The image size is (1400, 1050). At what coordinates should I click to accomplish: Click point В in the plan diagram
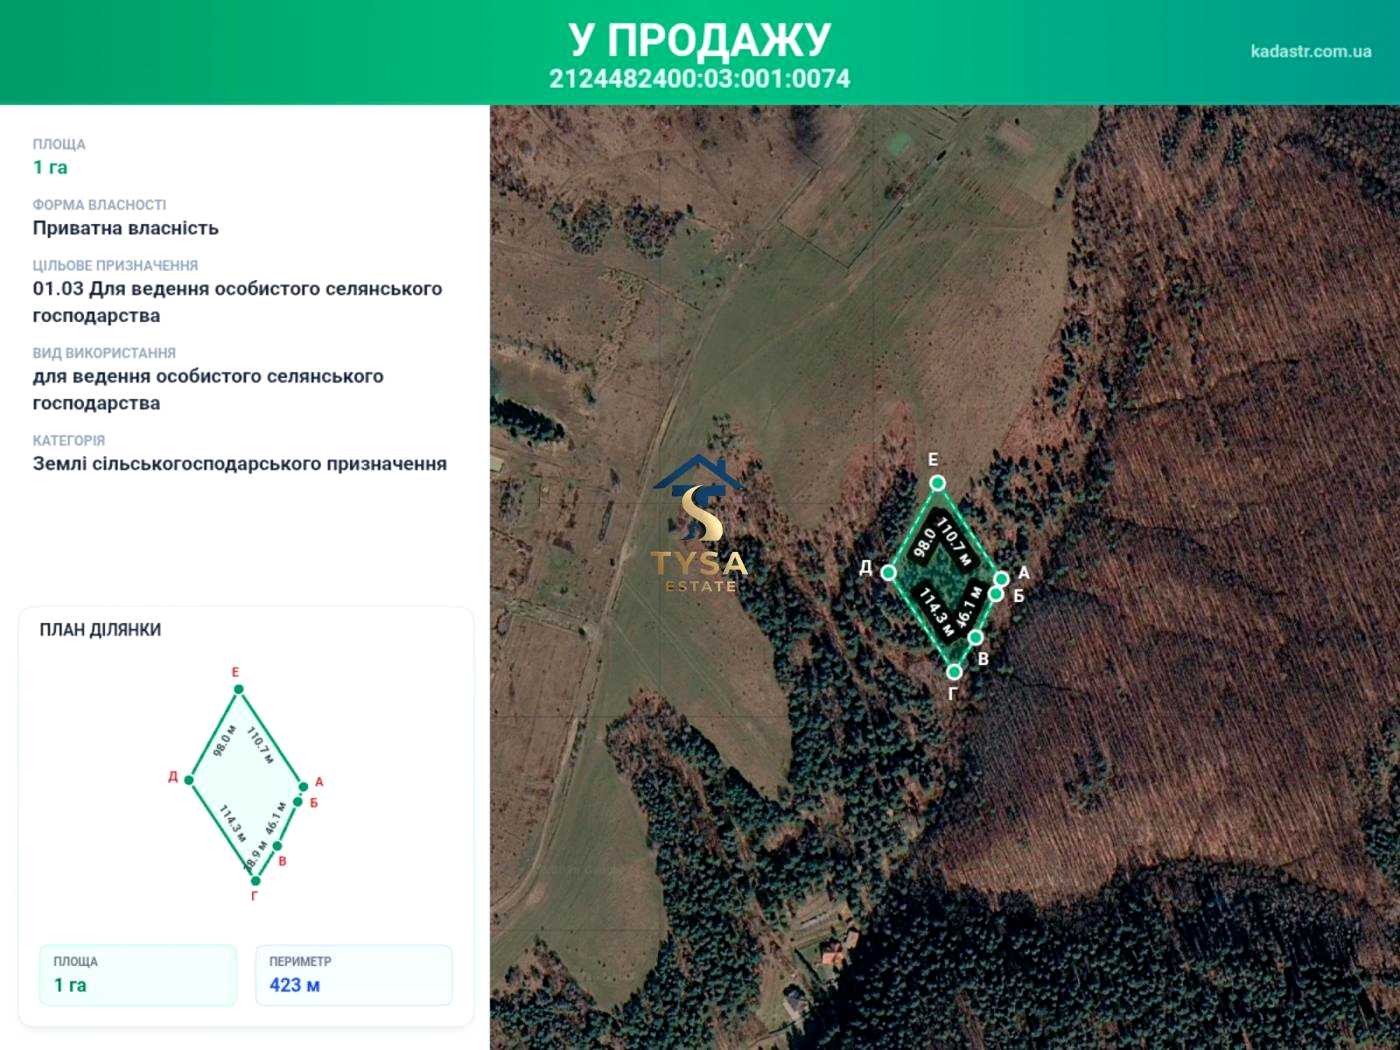pyautogui.click(x=277, y=846)
